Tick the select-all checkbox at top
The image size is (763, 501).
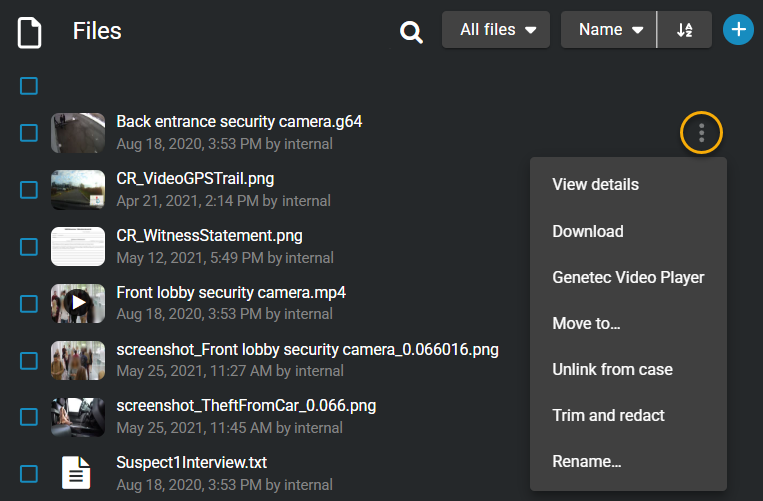(29, 86)
